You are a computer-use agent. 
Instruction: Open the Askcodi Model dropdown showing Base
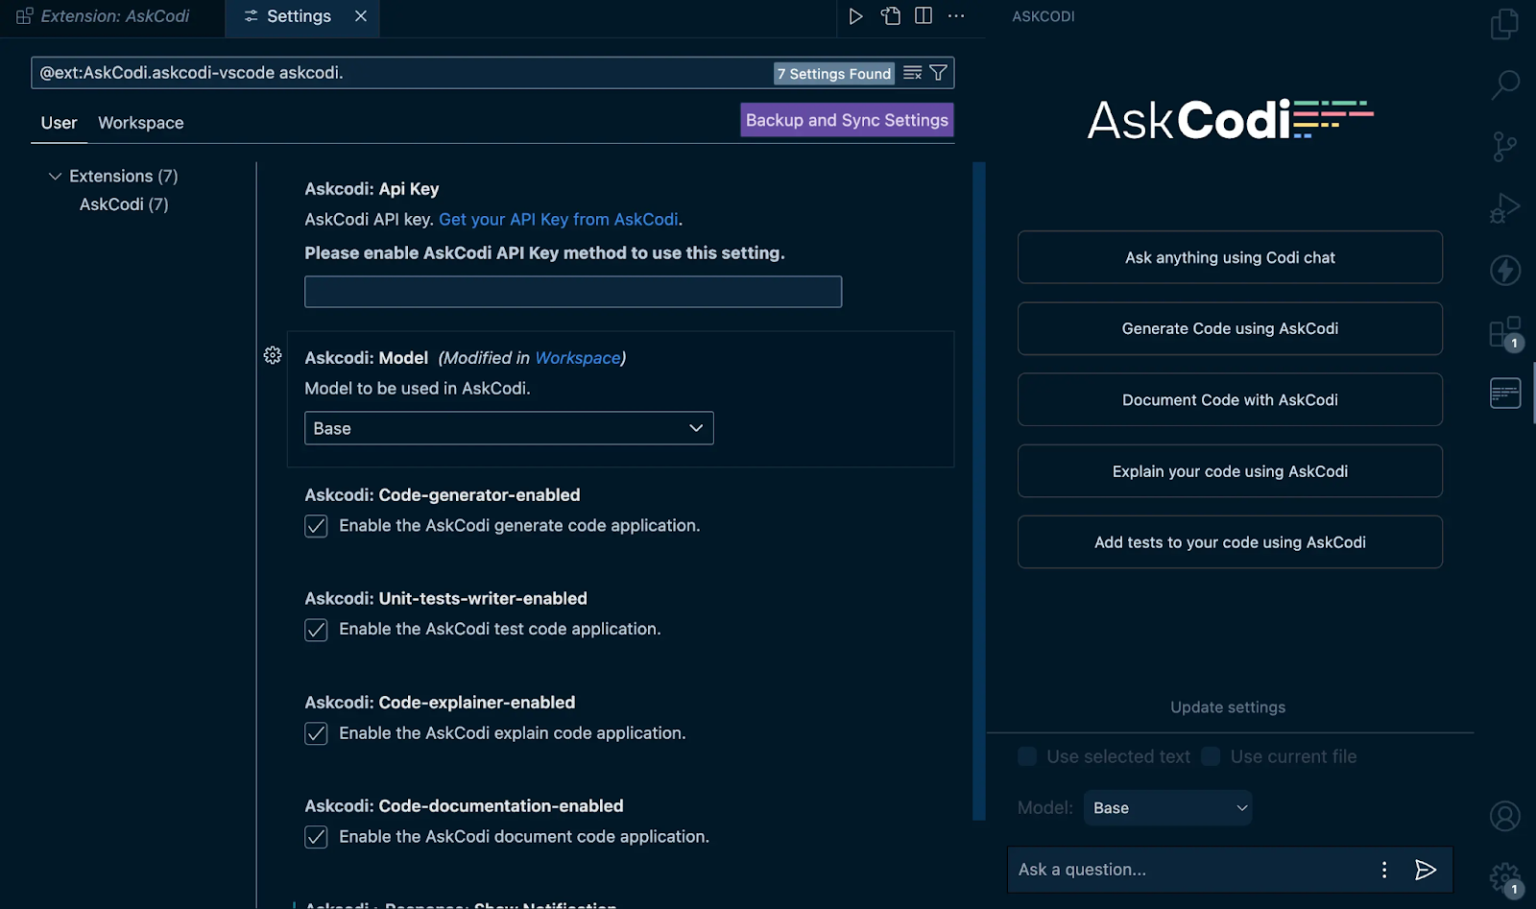(508, 428)
